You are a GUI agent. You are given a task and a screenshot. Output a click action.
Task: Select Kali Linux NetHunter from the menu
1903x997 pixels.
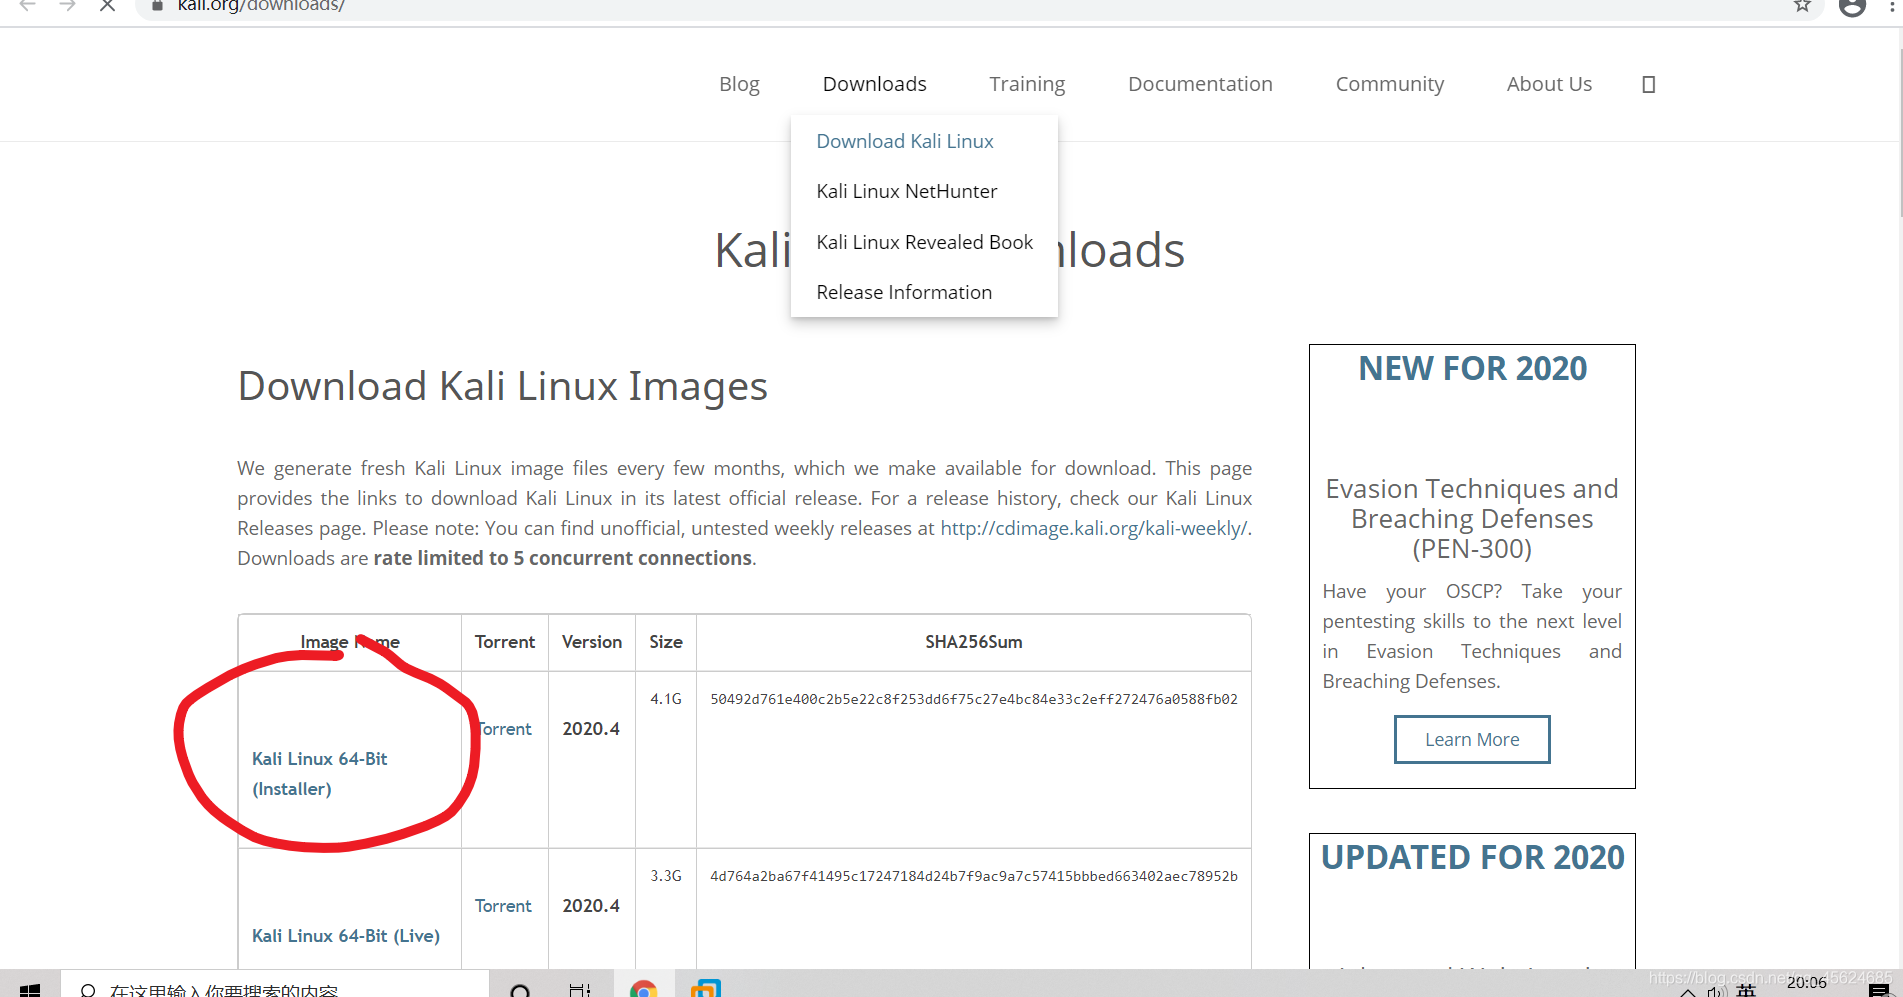pyautogui.click(x=906, y=191)
